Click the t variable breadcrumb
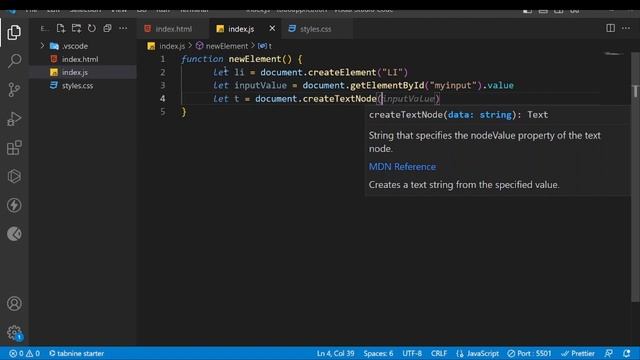 264,46
